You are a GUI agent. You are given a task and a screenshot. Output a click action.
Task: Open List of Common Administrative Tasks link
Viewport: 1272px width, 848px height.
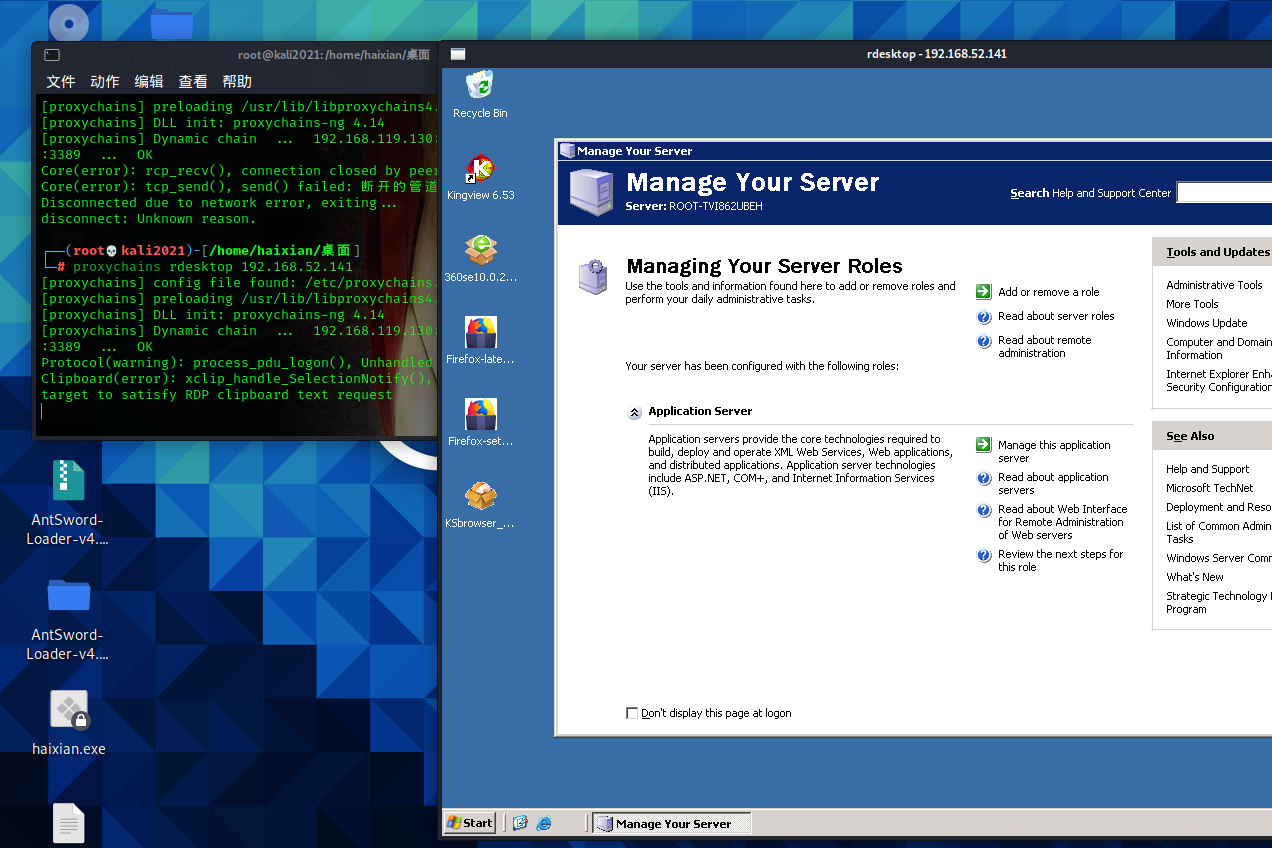[1218, 532]
